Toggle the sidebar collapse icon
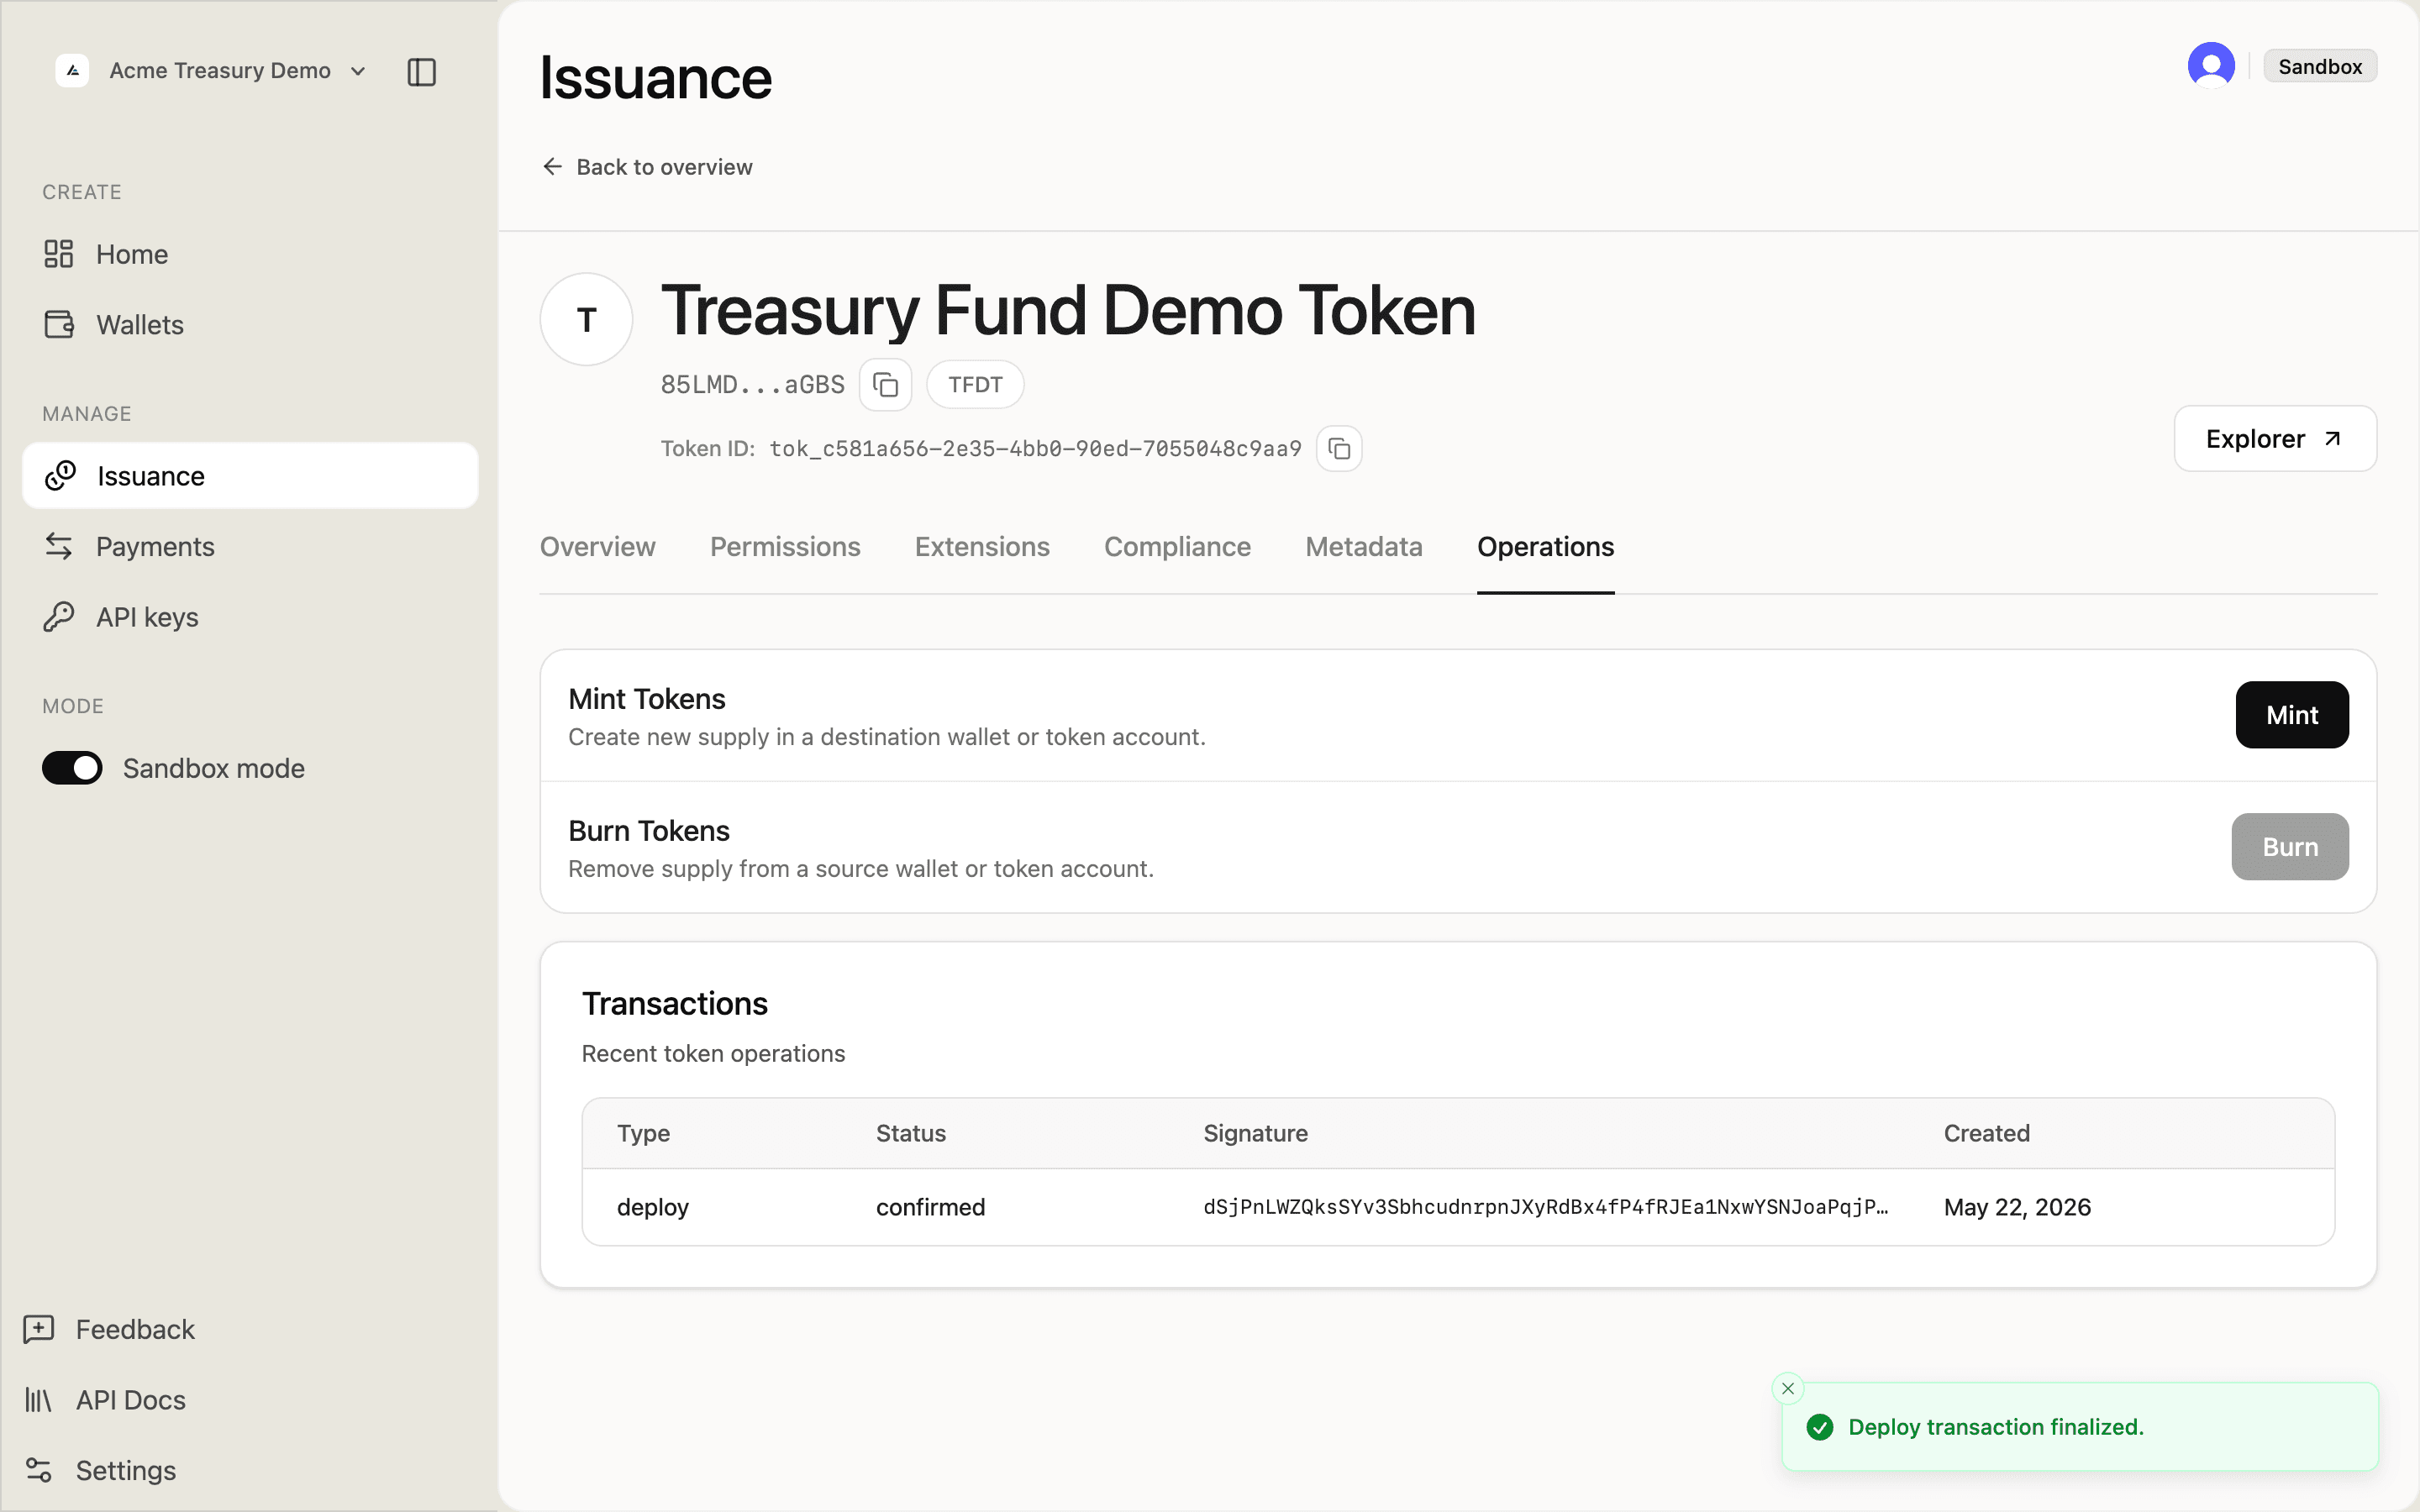The width and height of the screenshot is (2420, 1512). point(421,71)
